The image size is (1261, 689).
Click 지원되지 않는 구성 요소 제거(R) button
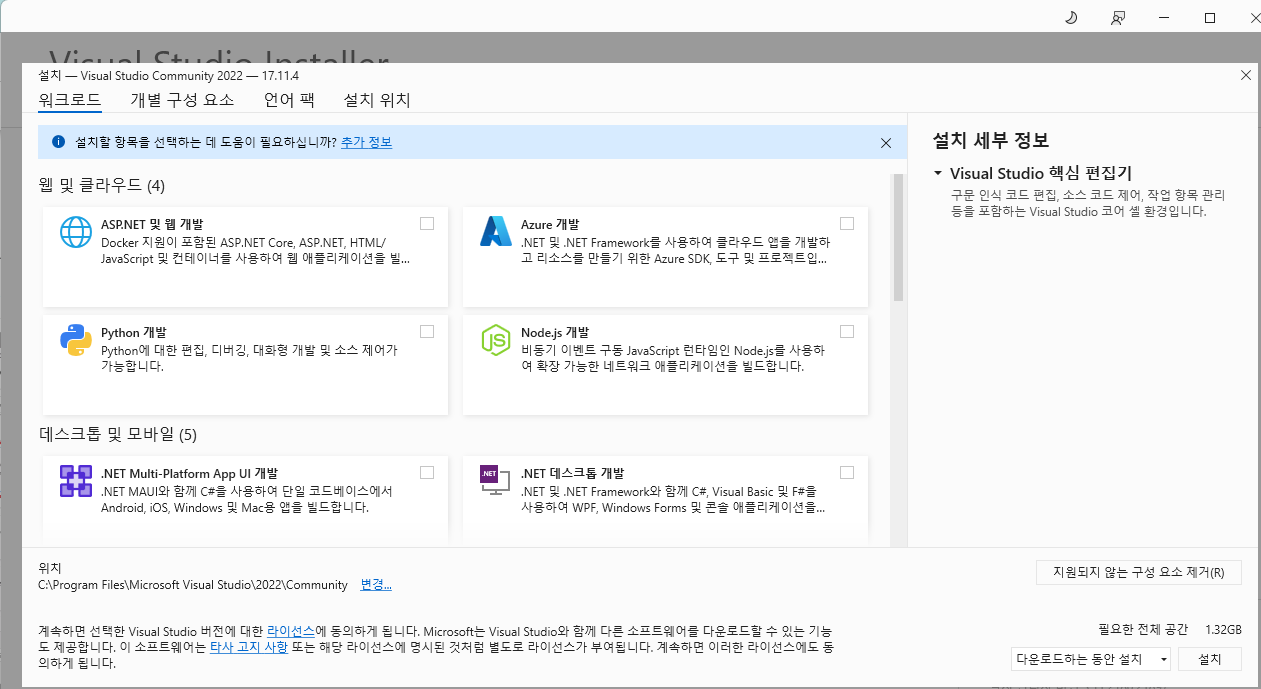click(x=1139, y=573)
